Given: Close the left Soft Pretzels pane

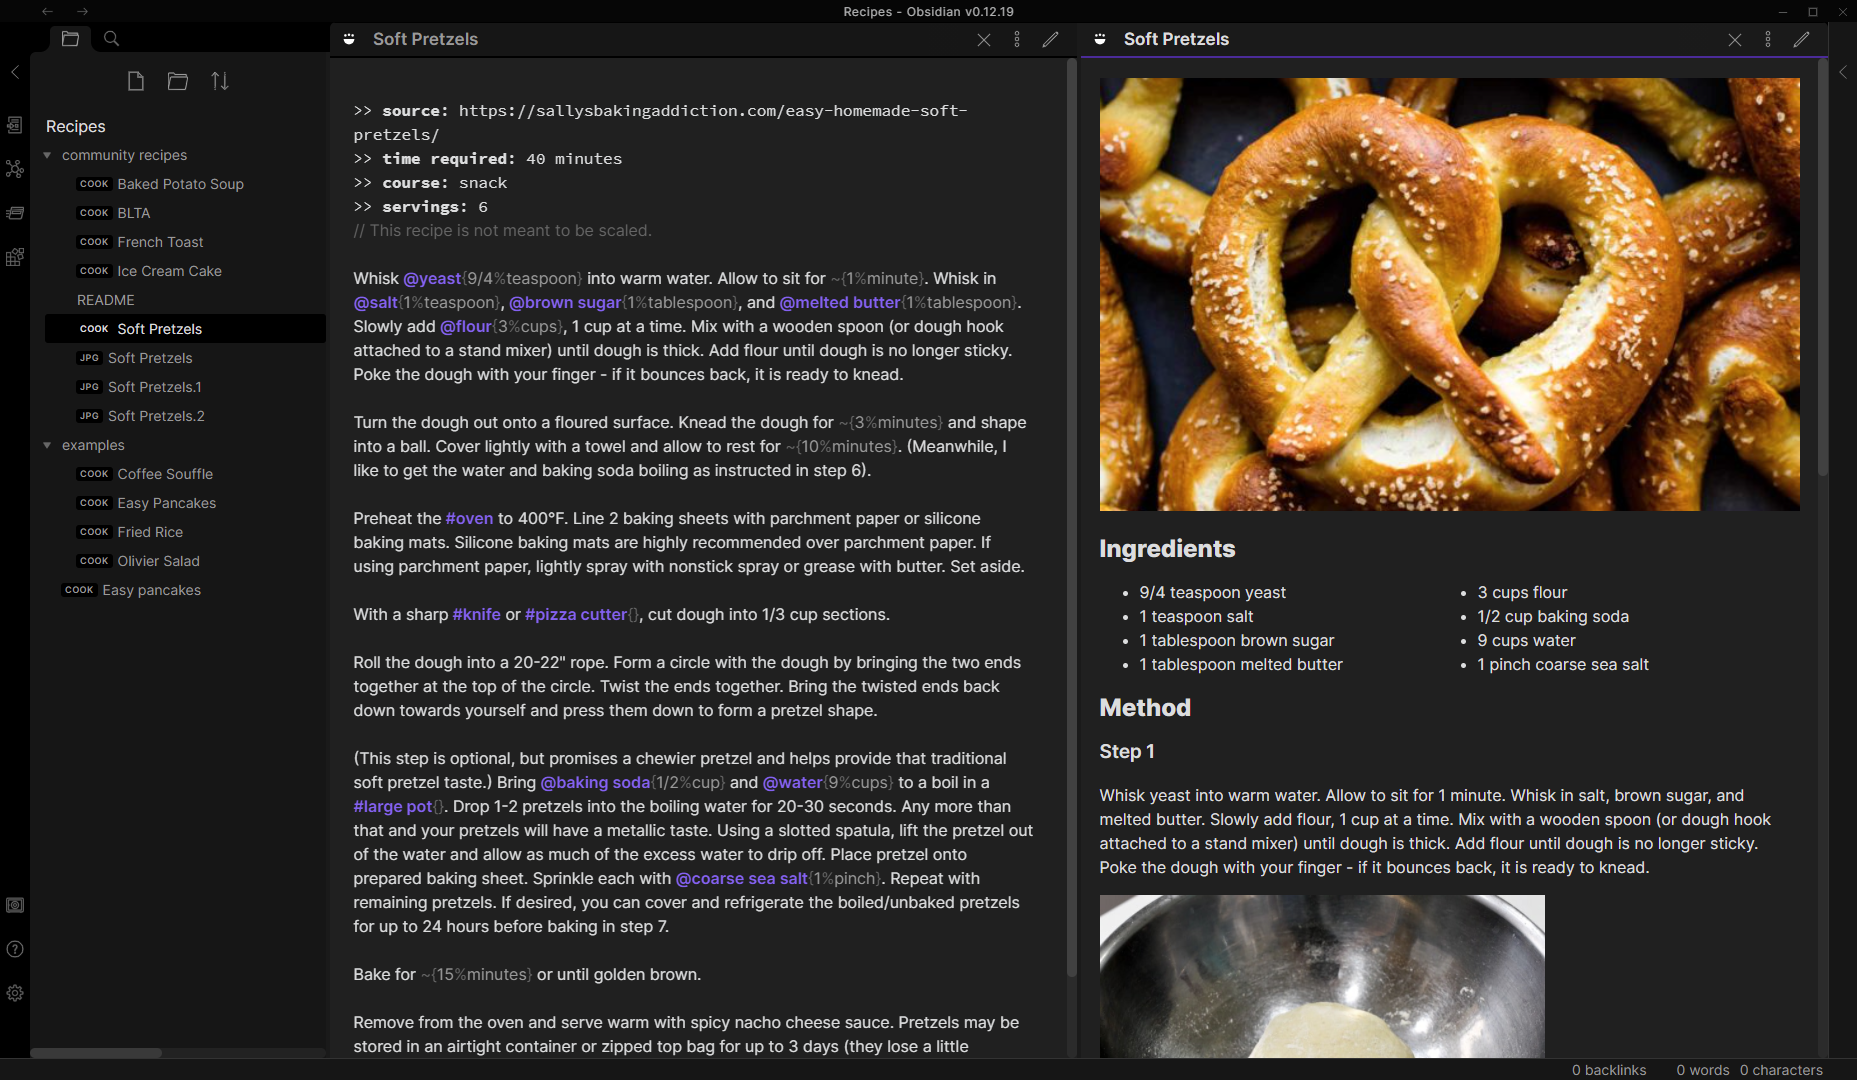Looking at the screenshot, I should (984, 40).
